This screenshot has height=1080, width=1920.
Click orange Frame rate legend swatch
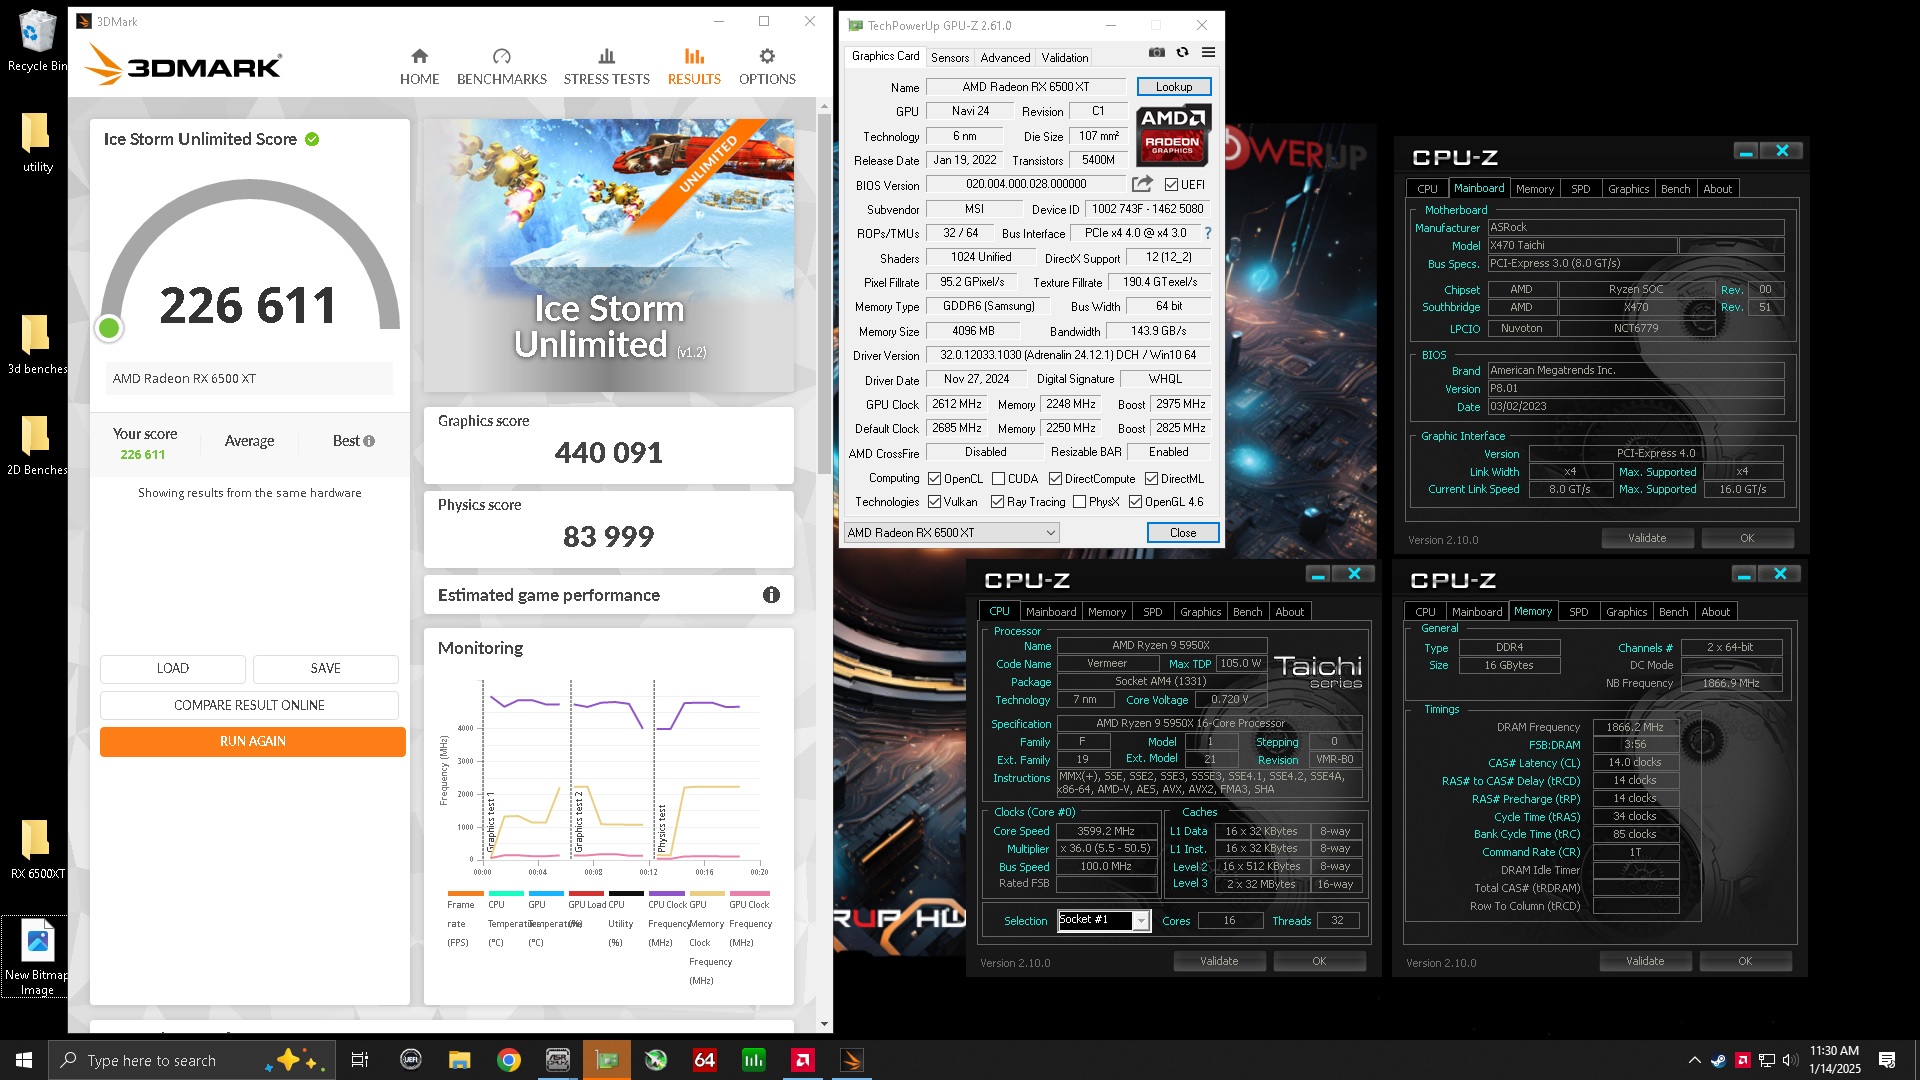(465, 894)
